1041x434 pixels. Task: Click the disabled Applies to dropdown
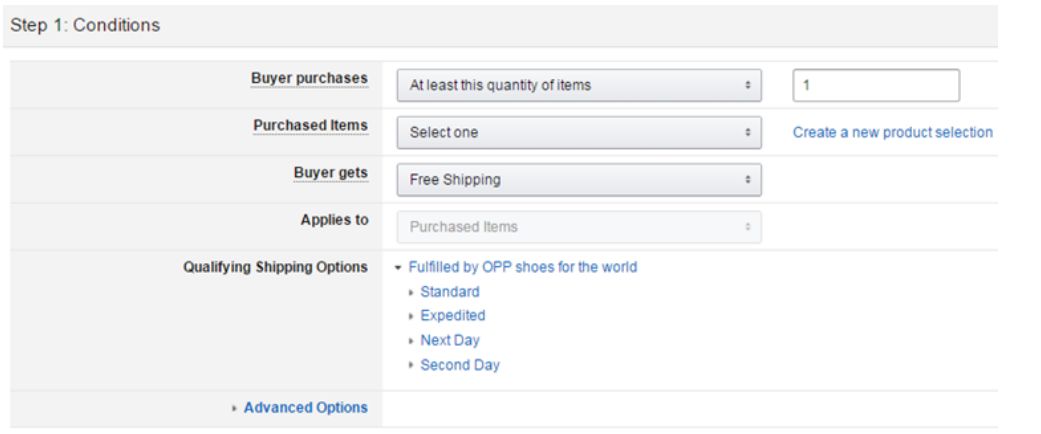click(x=578, y=227)
